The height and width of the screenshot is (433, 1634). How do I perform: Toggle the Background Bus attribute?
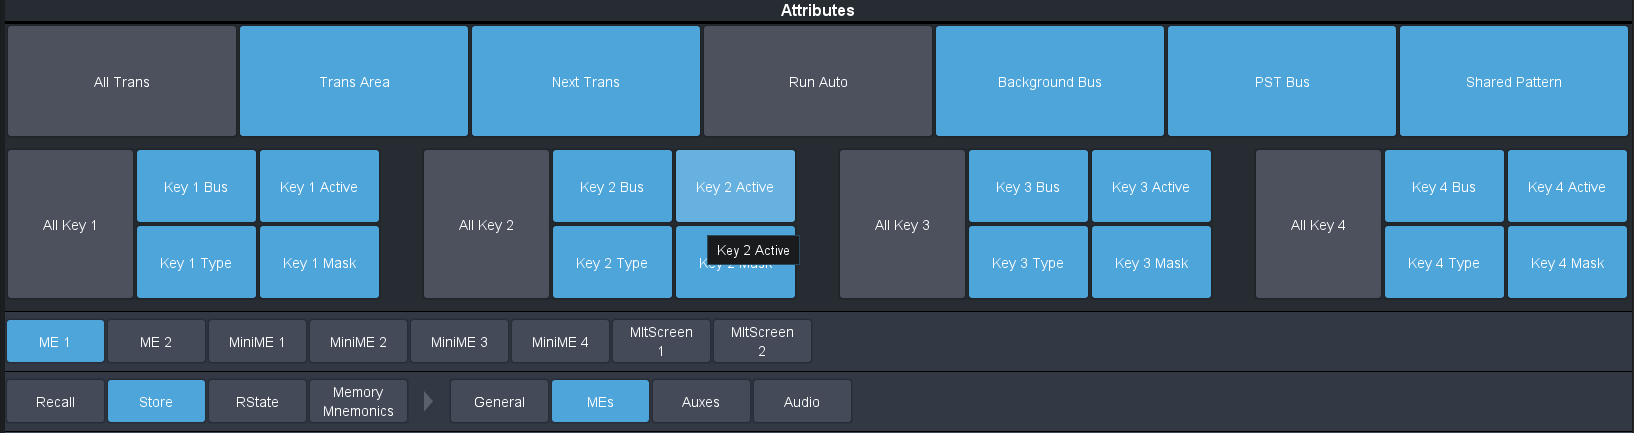(x=1049, y=81)
